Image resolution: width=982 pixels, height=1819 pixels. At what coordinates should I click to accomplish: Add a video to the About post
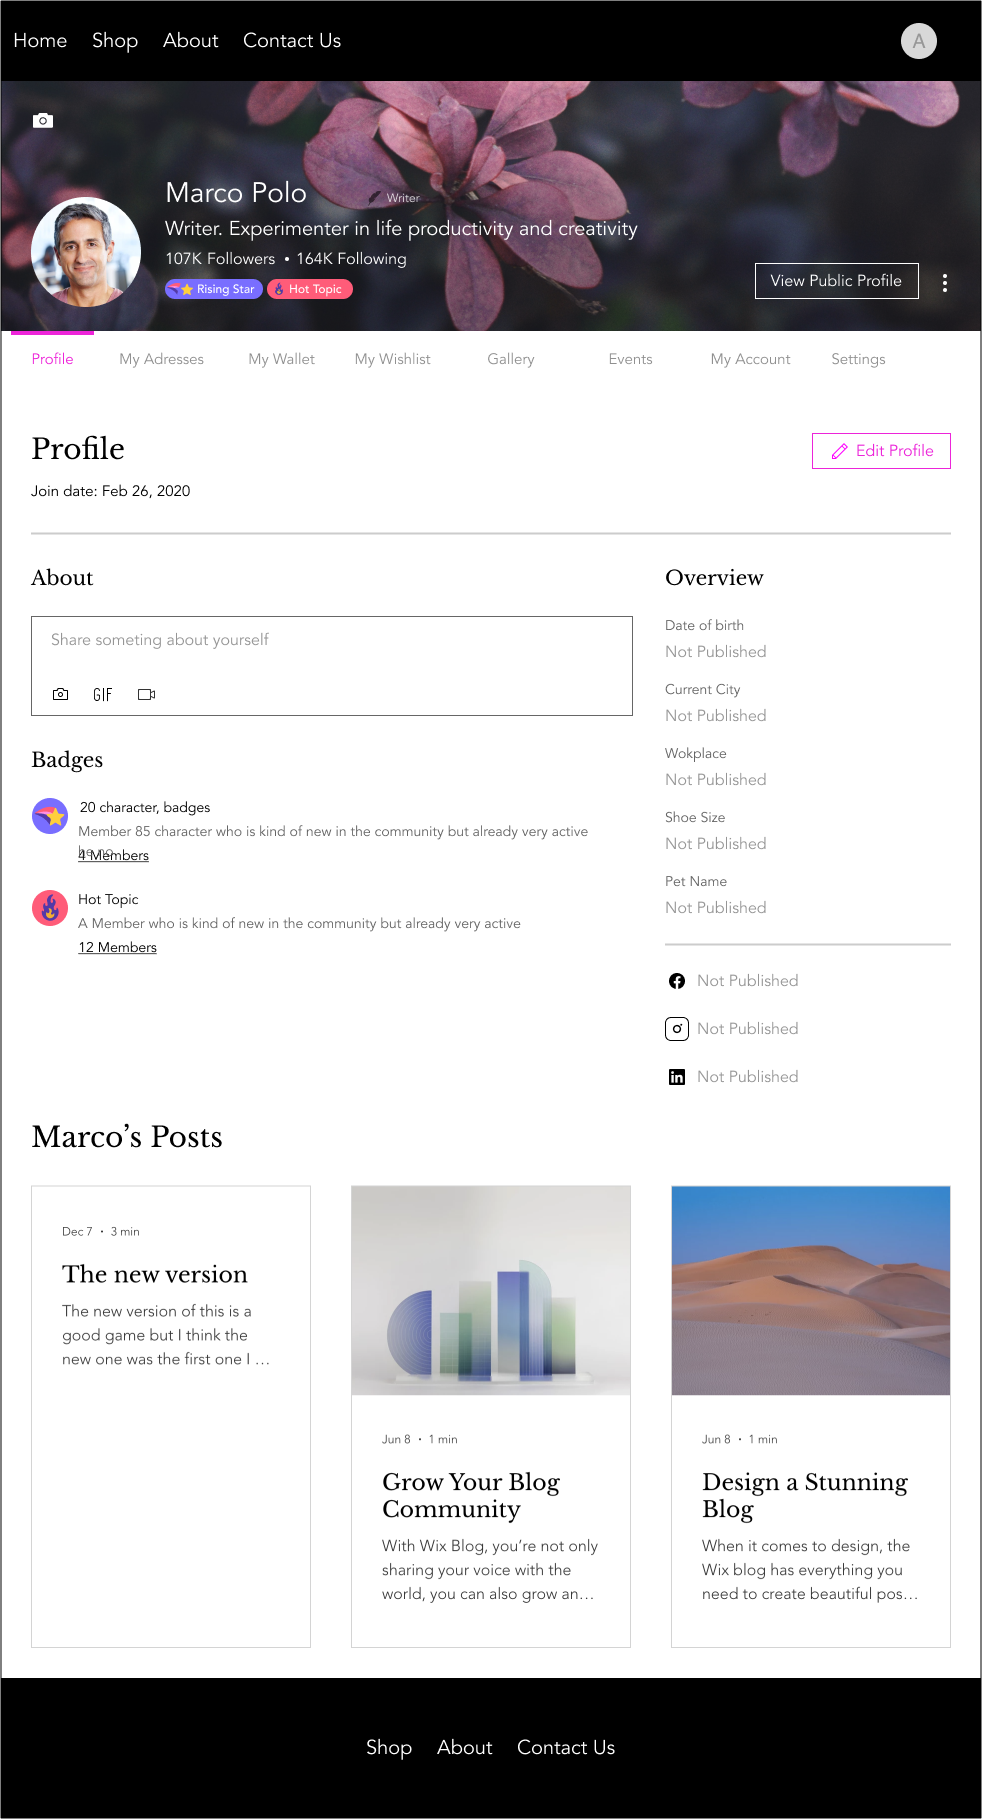click(146, 694)
